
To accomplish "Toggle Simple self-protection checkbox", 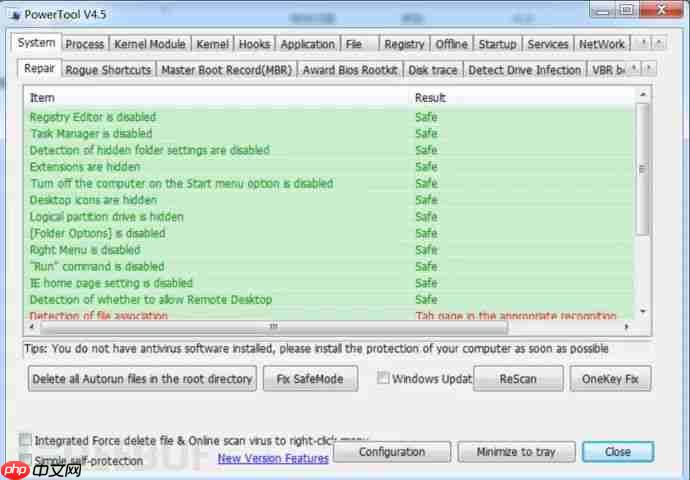I will point(25,460).
